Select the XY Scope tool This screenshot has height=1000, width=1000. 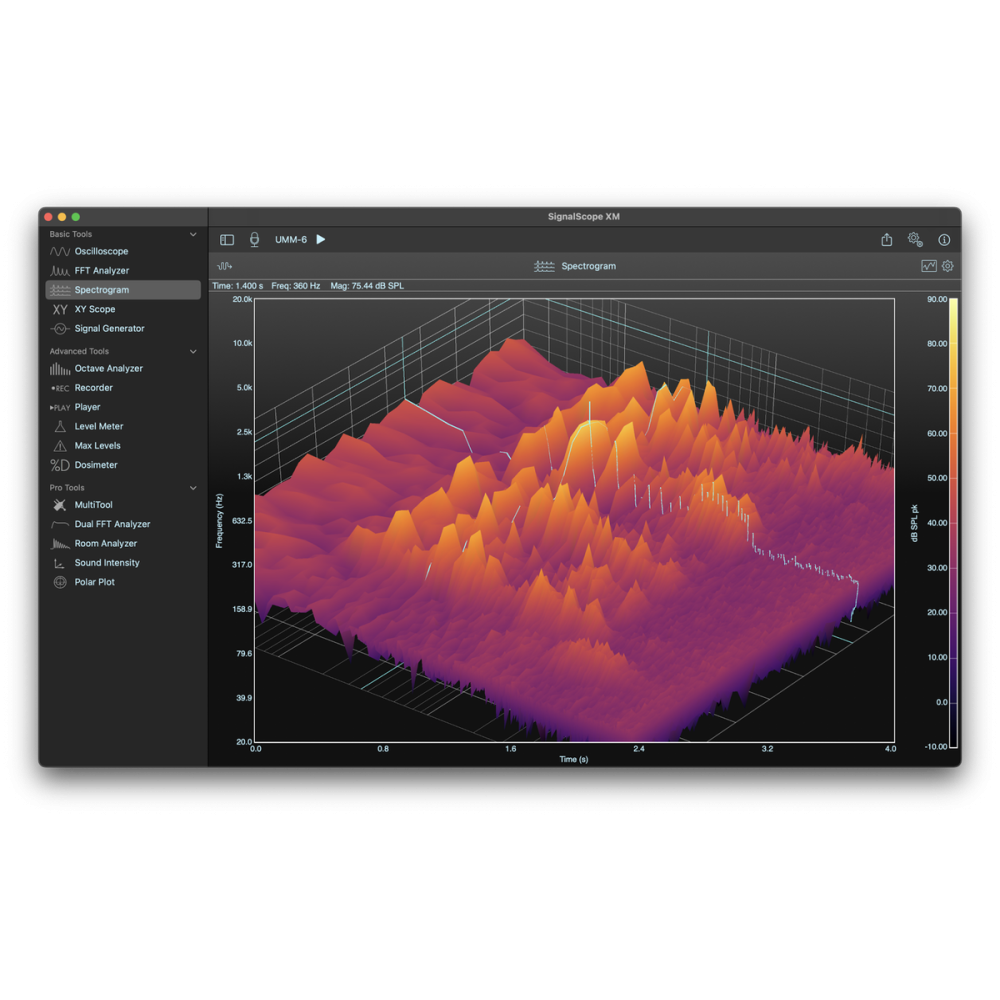pos(94,310)
